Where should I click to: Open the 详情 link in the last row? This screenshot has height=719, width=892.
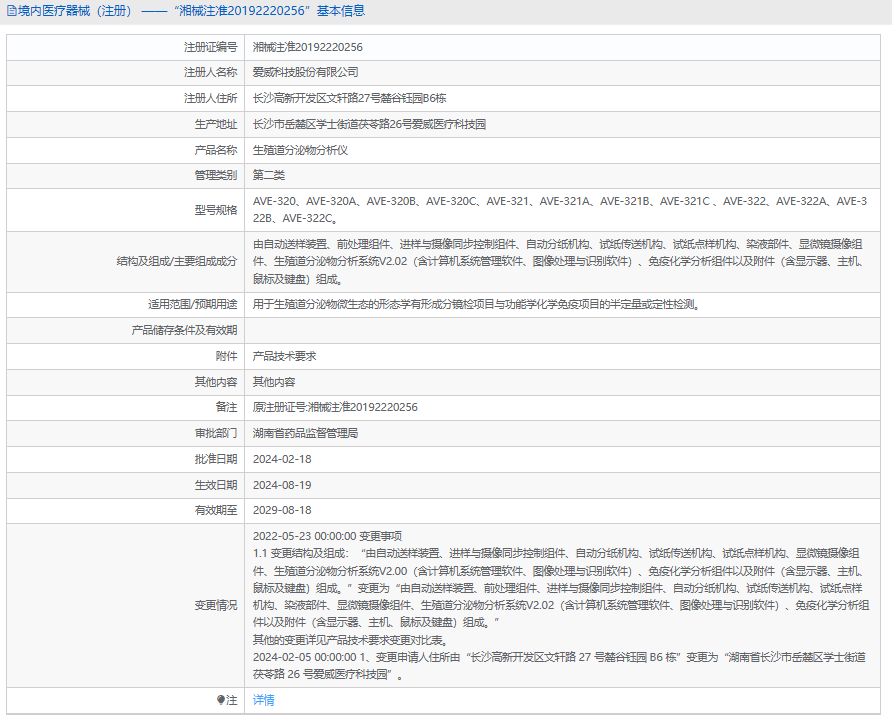(263, 700)
